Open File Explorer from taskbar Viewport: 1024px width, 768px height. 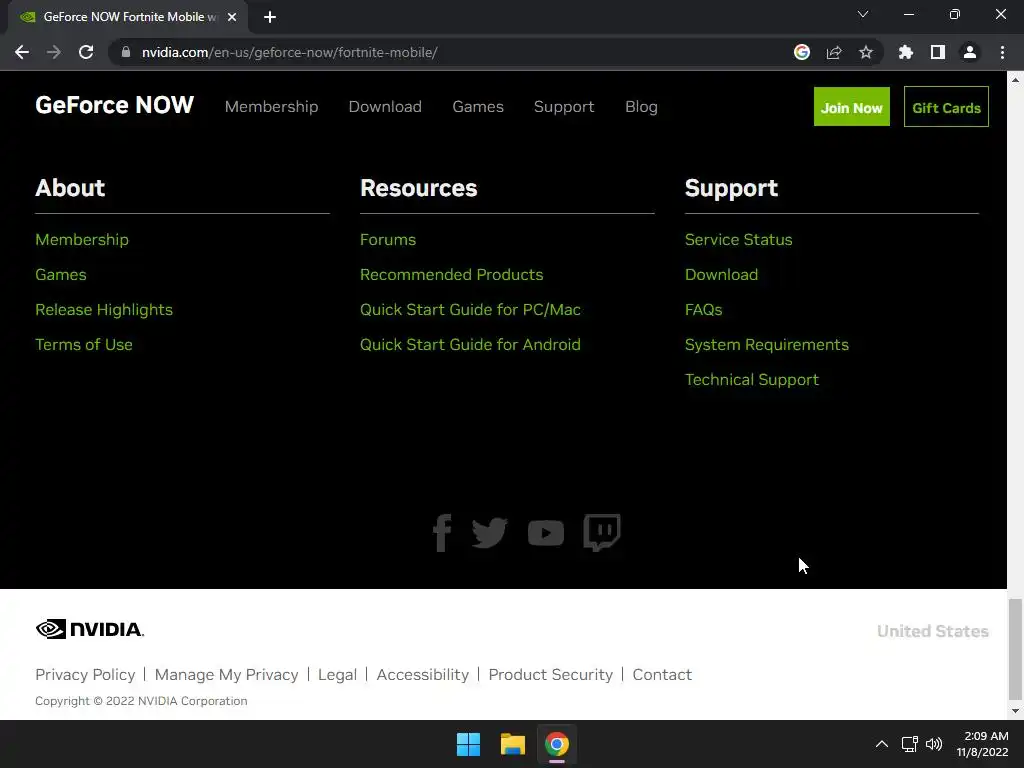click(x=513, y=744)
